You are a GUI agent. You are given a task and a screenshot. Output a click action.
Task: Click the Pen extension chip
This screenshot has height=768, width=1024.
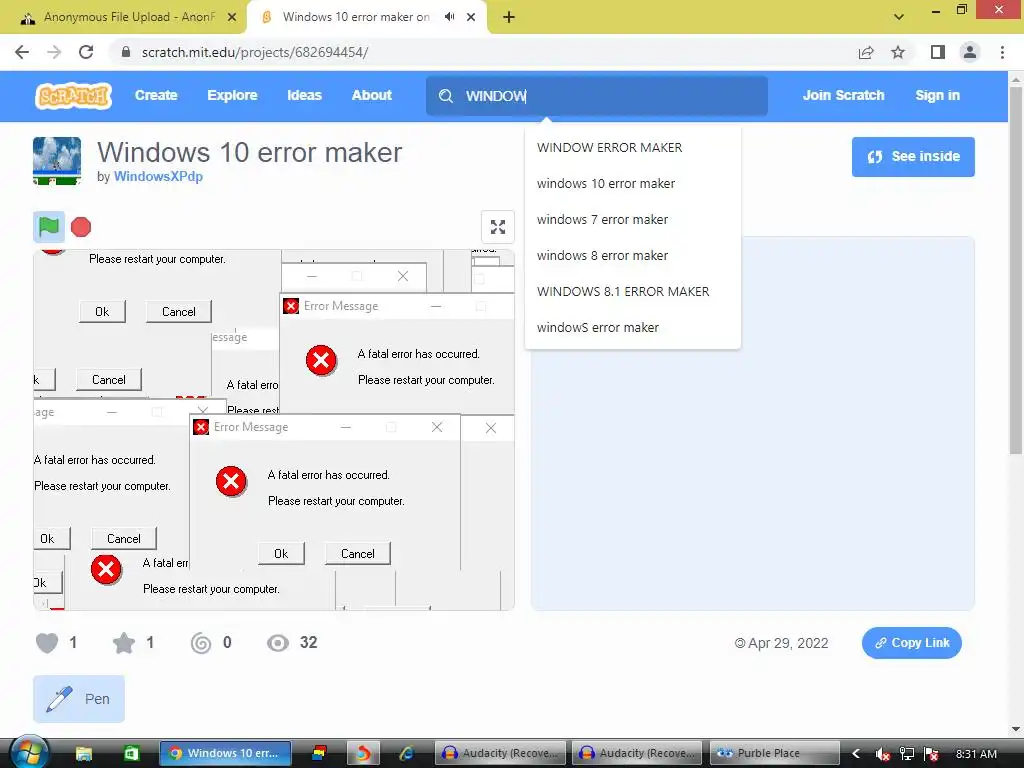[x=79, y=699]
